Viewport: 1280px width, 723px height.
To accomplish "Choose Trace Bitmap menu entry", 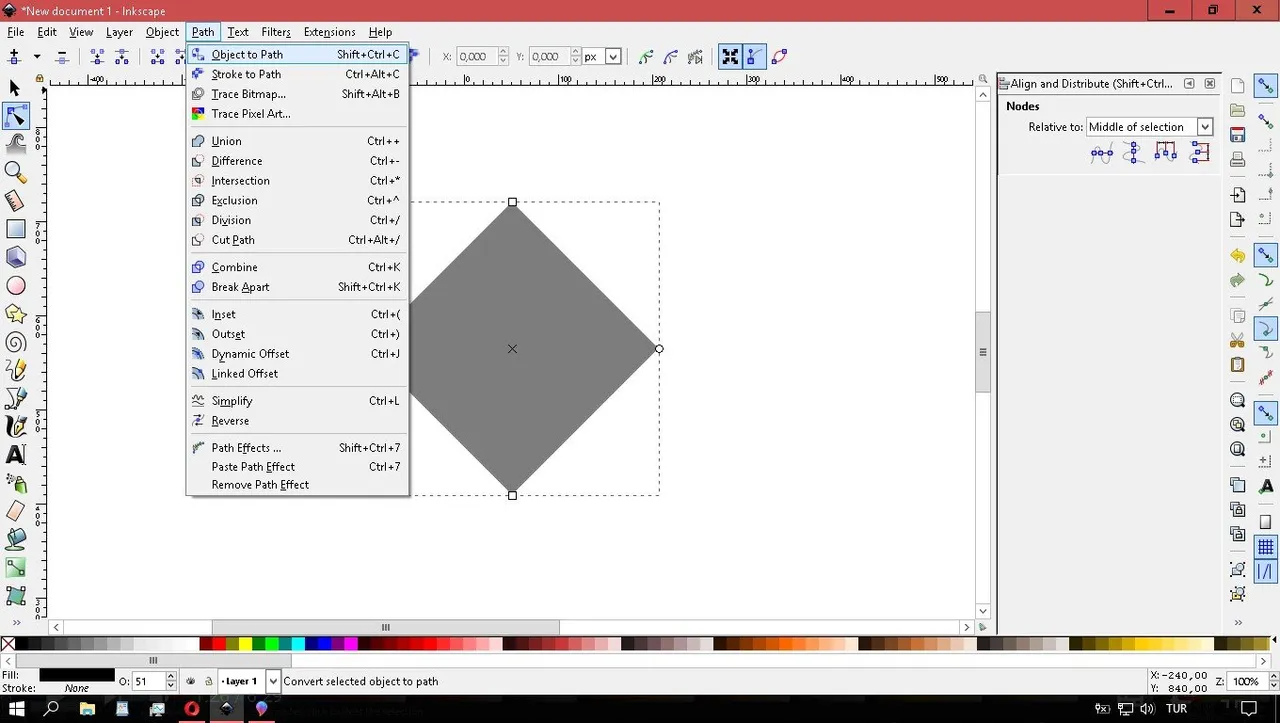I will [x=297, y=94].
